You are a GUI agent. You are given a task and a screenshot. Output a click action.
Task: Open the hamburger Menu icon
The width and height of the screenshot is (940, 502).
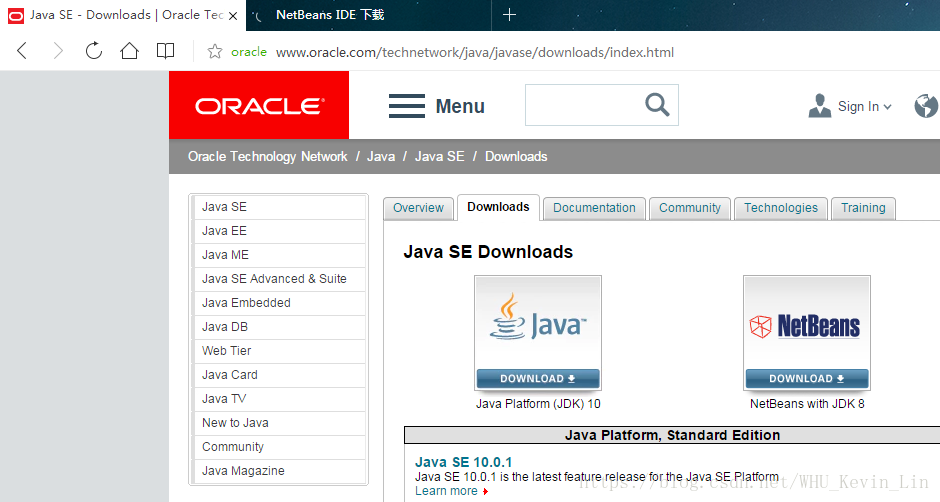[x=407, y=106]
